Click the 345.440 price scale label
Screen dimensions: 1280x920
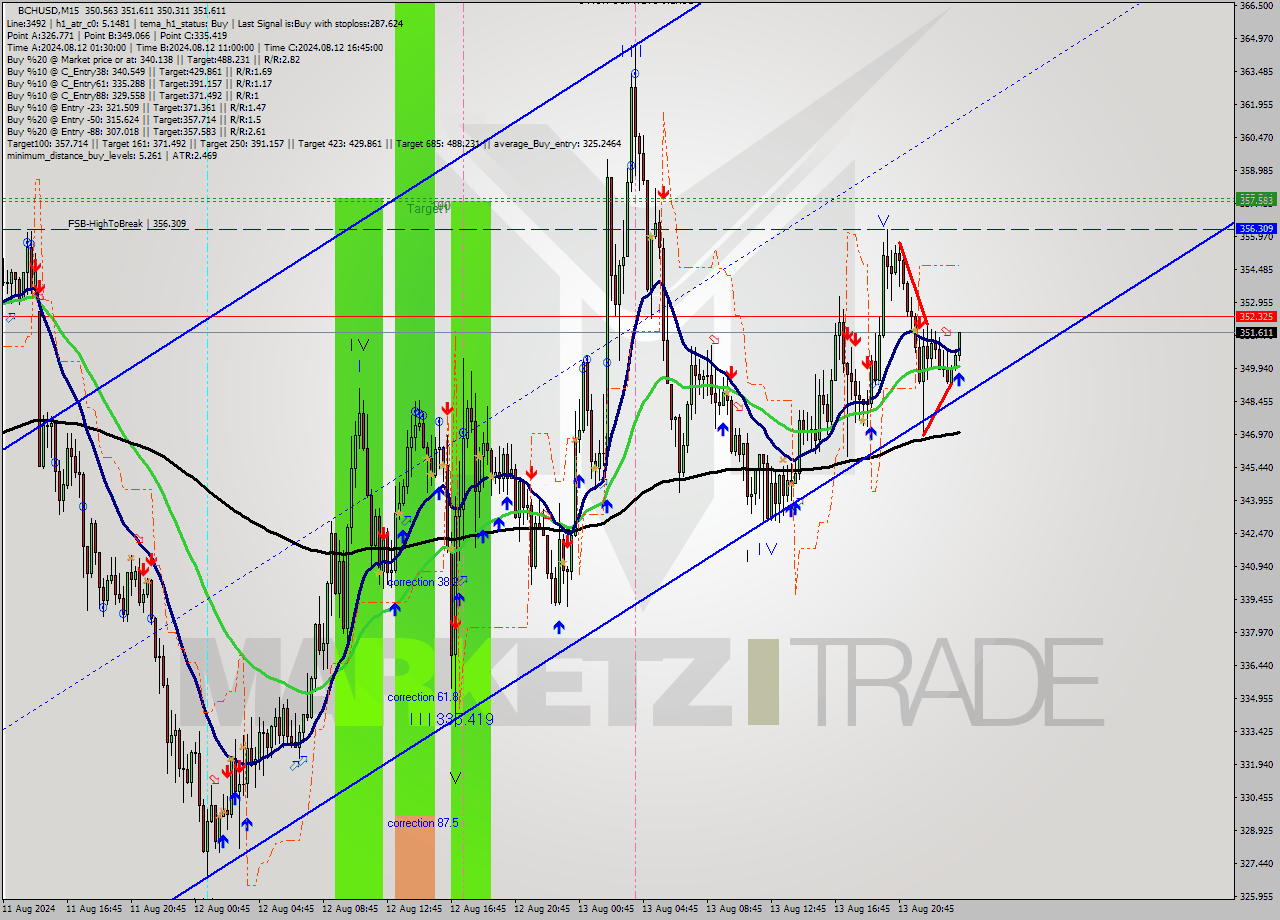point(1256,468)
